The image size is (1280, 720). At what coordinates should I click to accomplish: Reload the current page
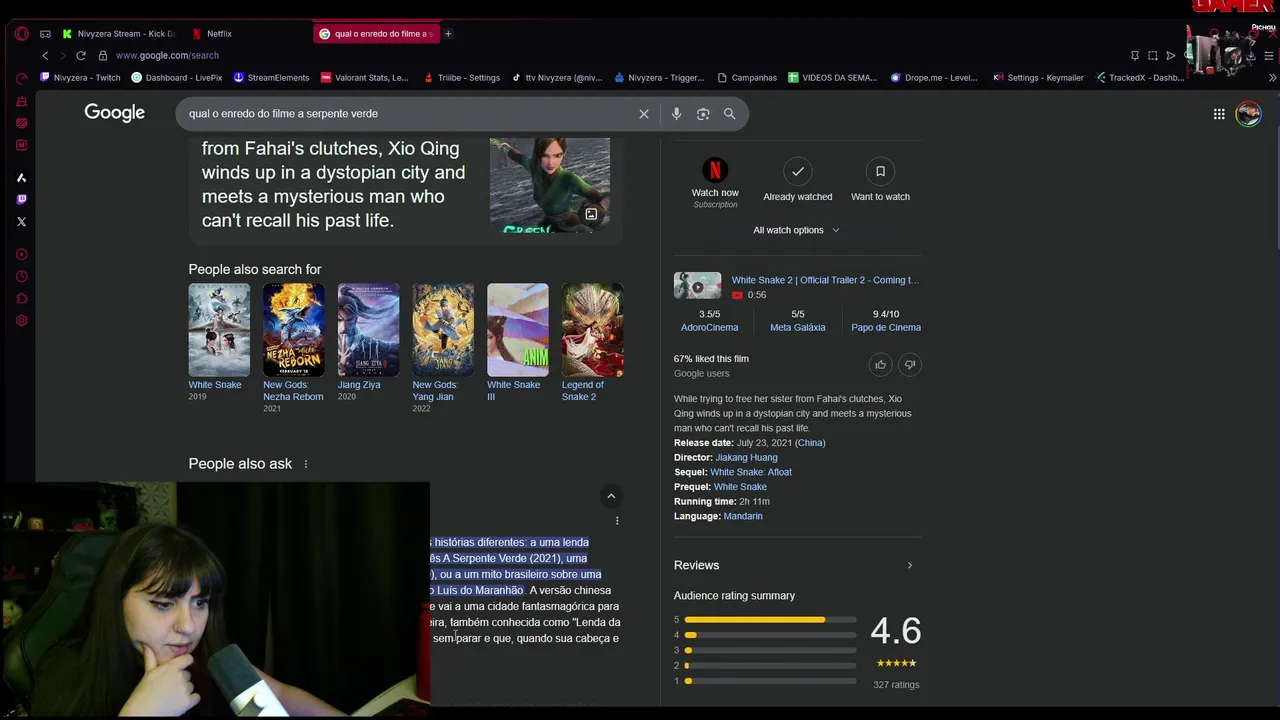coord(81,56)
